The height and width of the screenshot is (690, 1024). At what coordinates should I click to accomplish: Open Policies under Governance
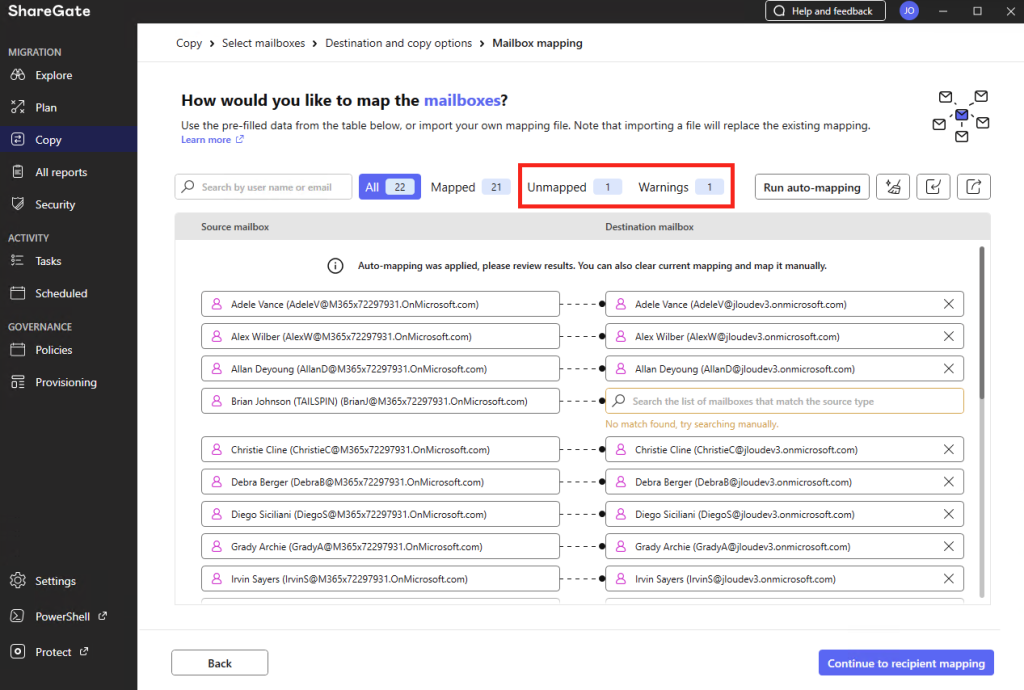[x=54, y=350]
